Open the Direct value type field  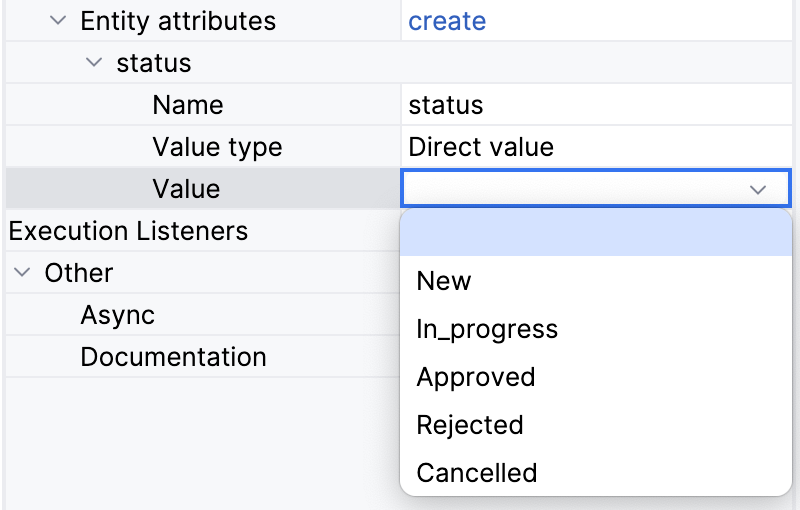pos(595,147)
